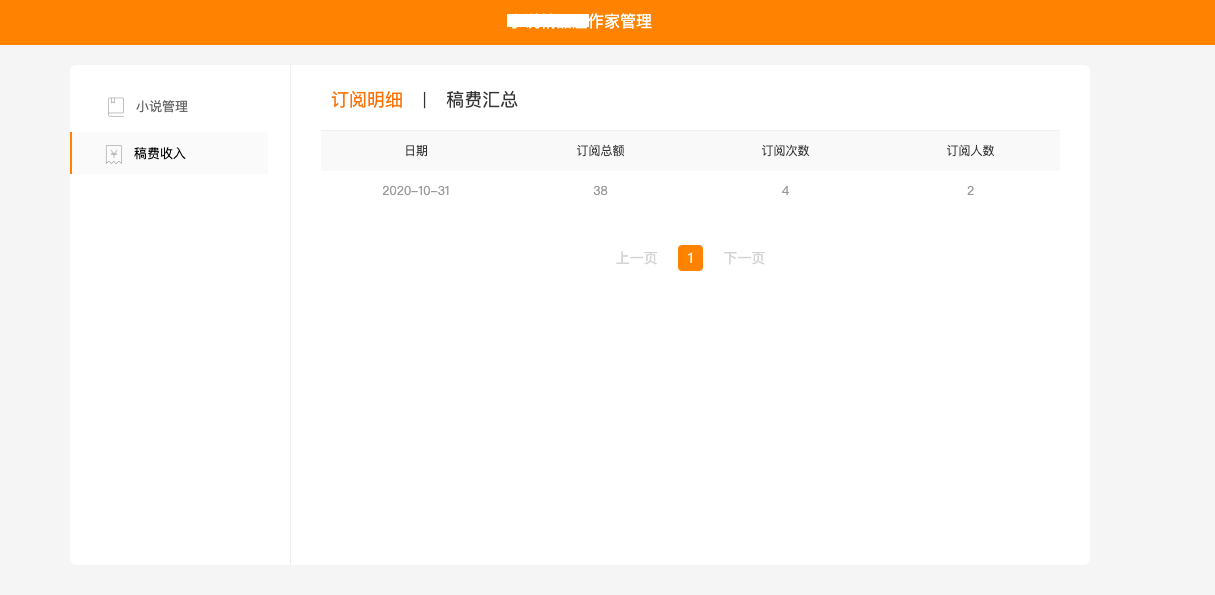
Task: Click the 稿费收入 money icon
Action: point(113,153)
